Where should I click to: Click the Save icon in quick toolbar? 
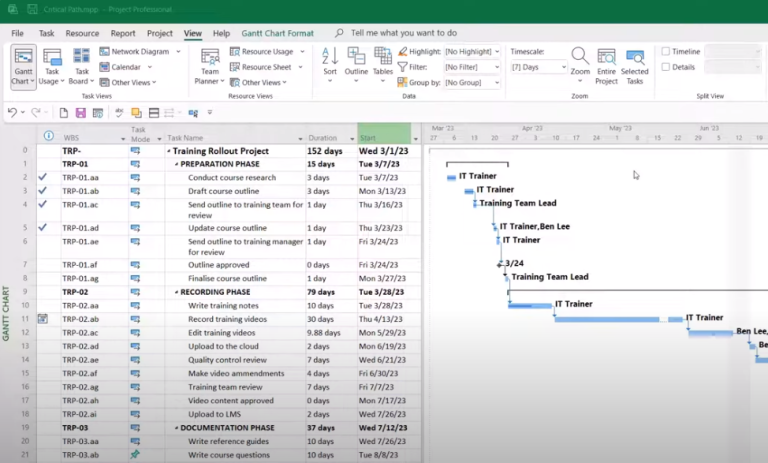pyautogui.click(x=81, y=113)
